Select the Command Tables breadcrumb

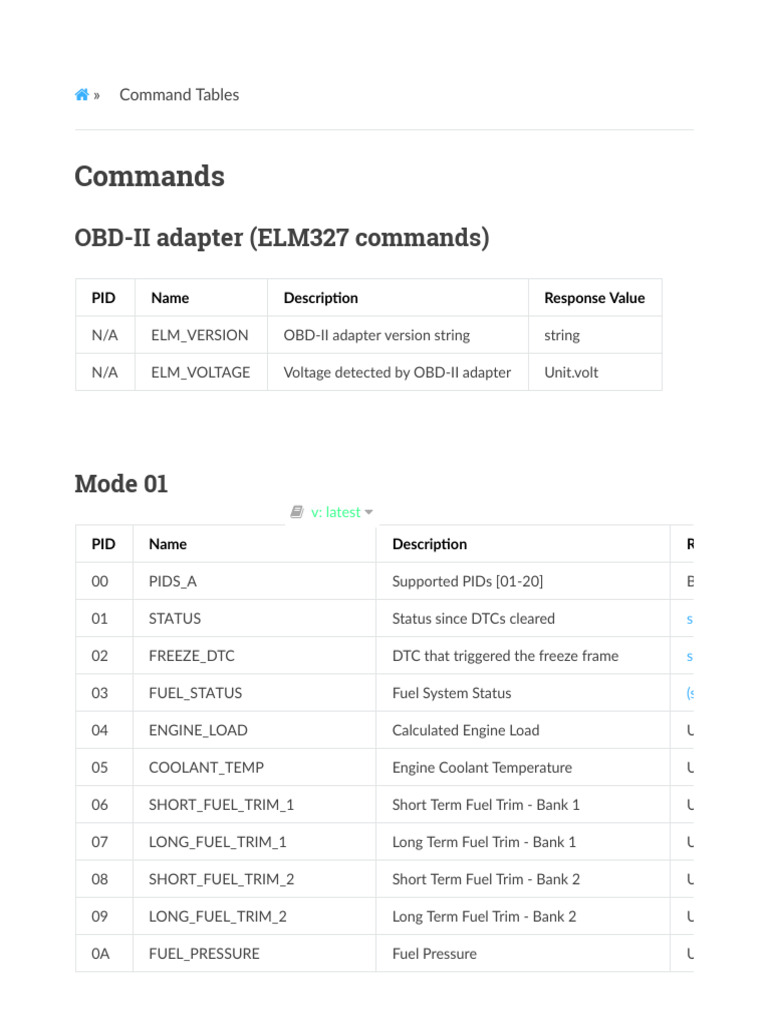179,95
